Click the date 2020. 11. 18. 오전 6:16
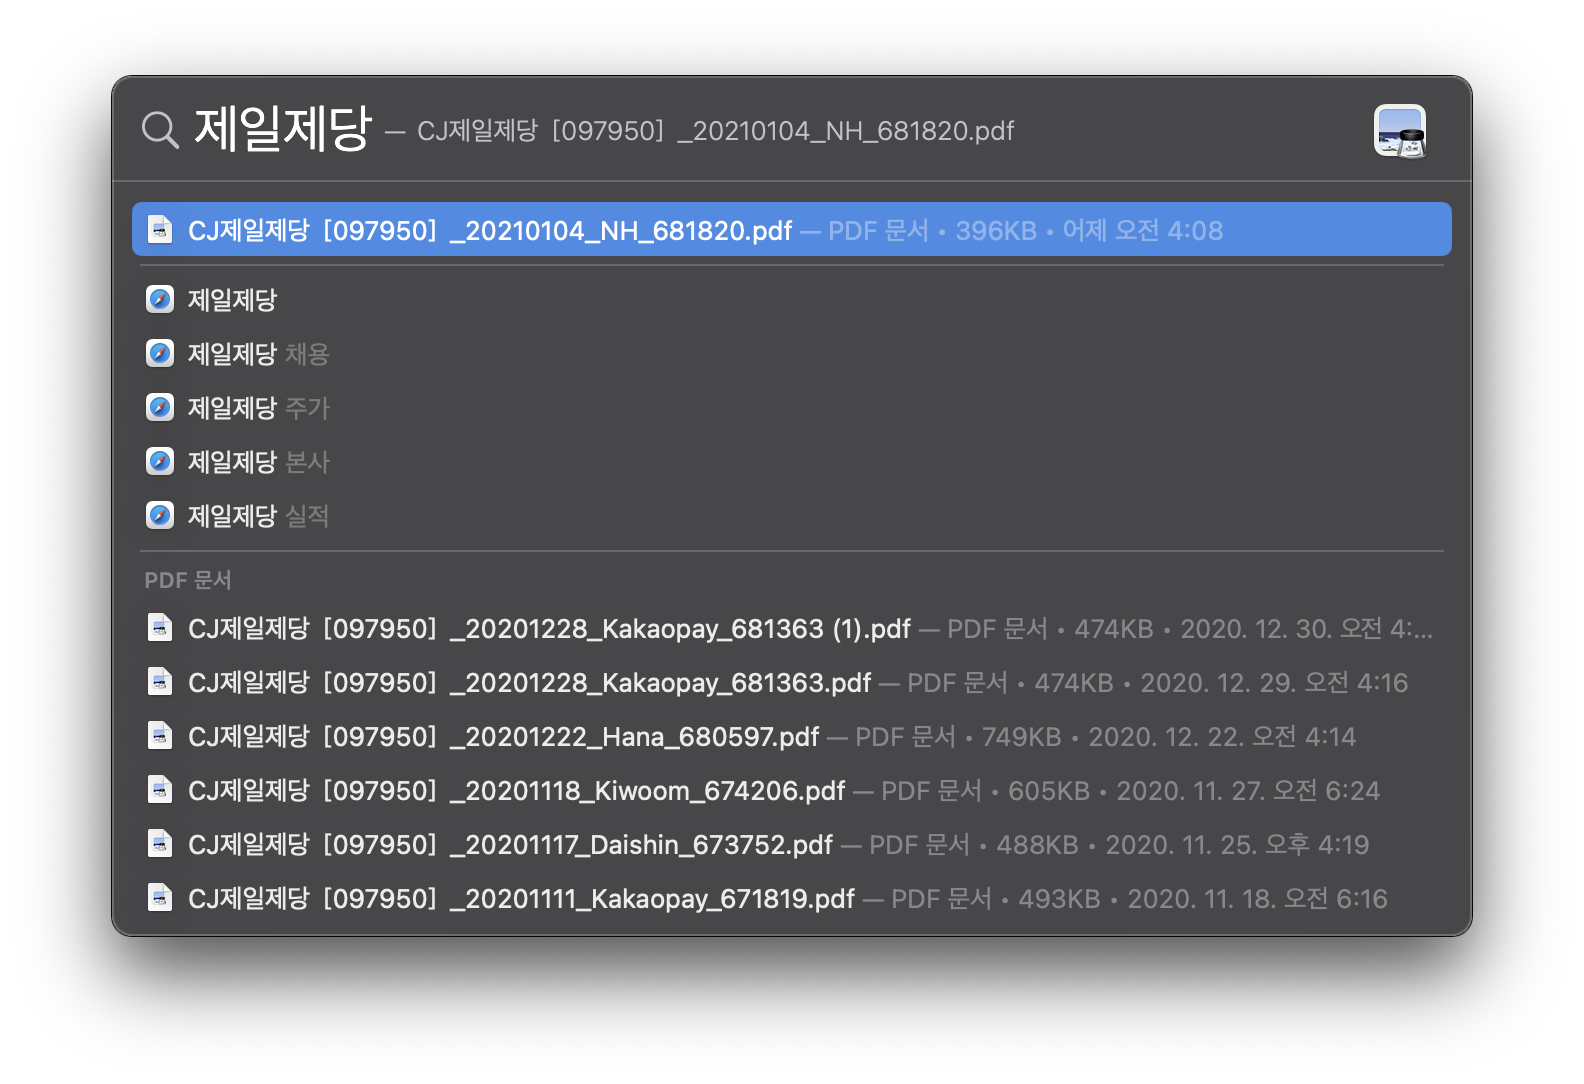This screenshot has width=1584, height=1084. click(1258, 899)
